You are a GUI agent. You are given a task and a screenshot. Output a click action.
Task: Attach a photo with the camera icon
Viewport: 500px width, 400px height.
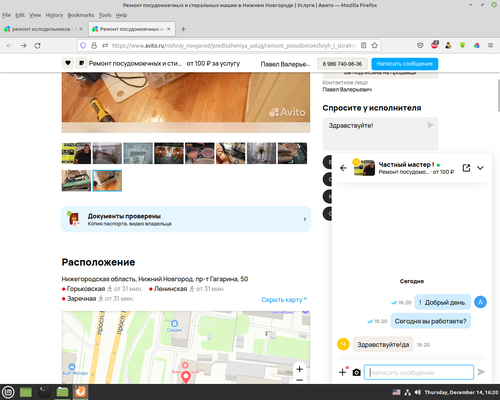pyautogui.click(x=356, y=372)
